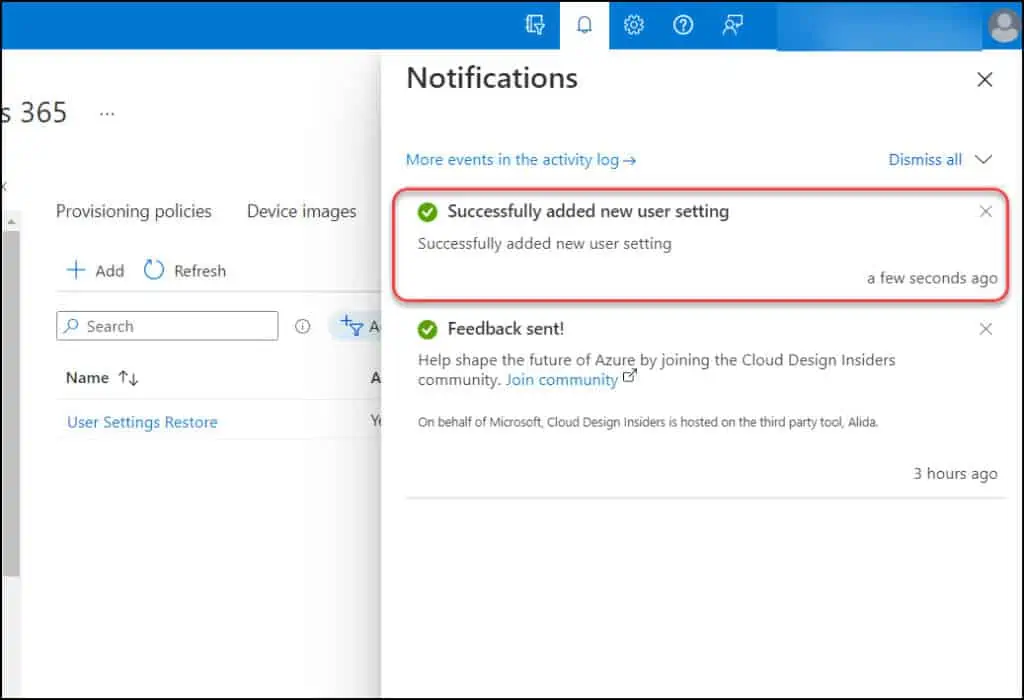Click the green check icon beside Feedback sent
The width and height of the screenshot is (1024, 700).
pos(427,330)
